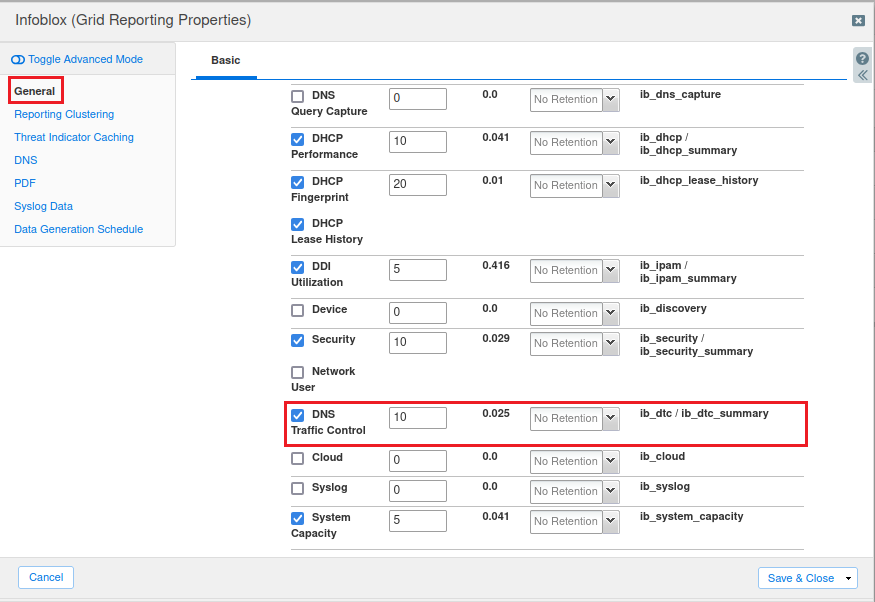Open Reporting Clustering section
The height and width of the screenshot is (602, 875).
tap(64, 114)
